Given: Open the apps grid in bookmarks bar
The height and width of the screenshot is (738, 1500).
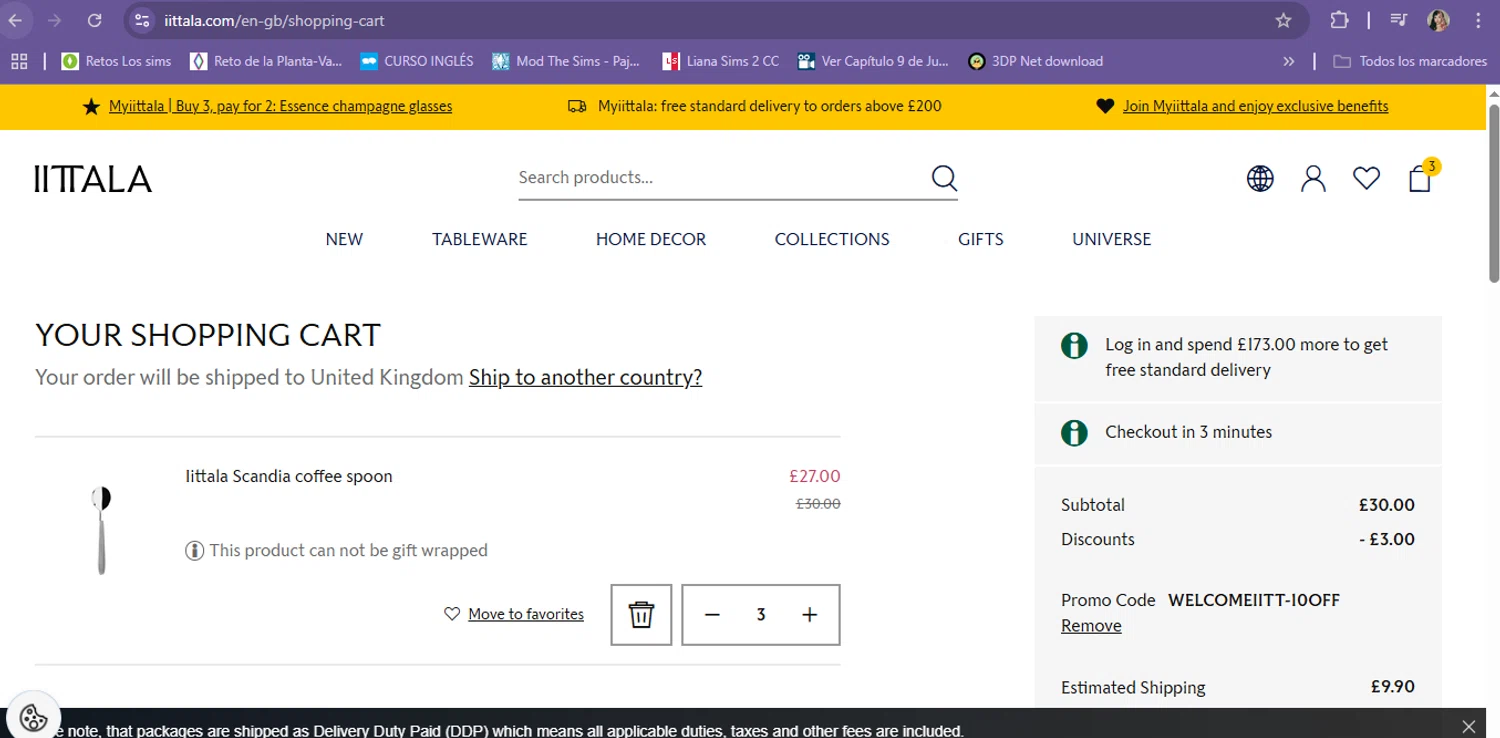Looking at the screenshot, I should tap(19, 61).
